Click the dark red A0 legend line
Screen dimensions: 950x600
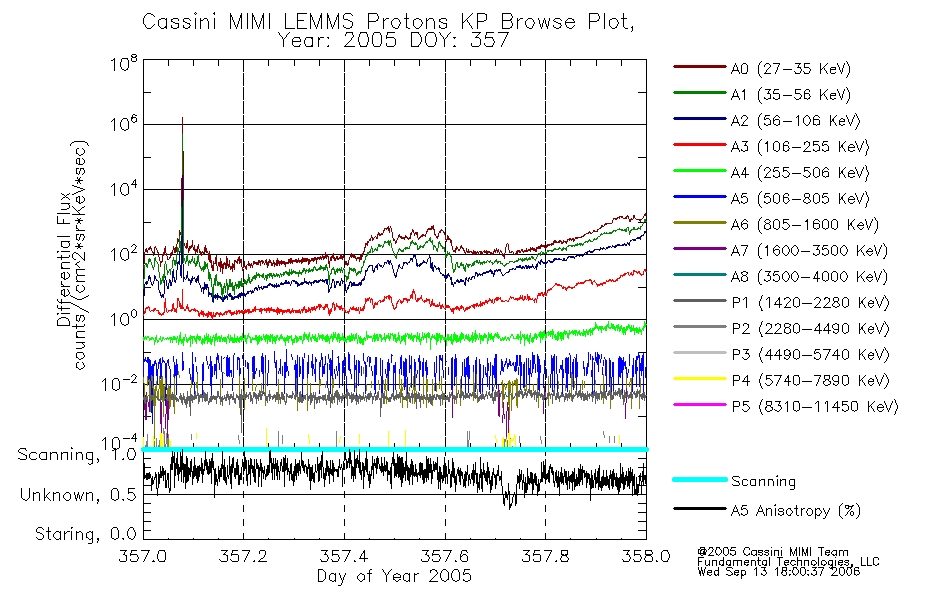(700, 67)
